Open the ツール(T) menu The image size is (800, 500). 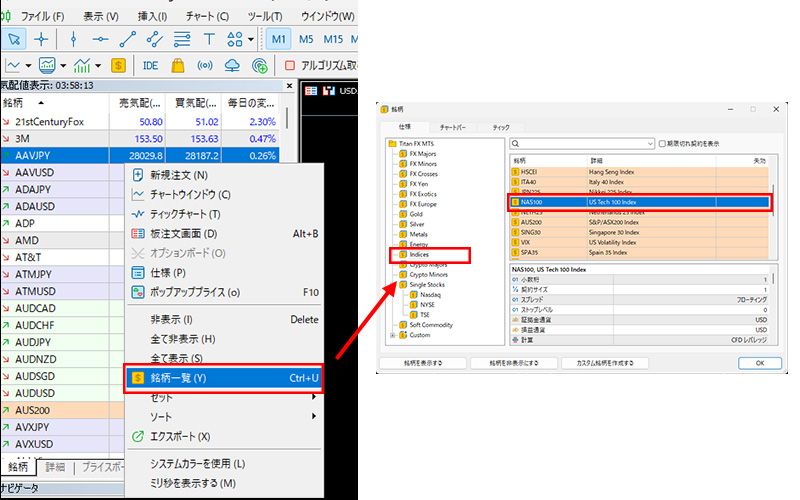pos(265,16)
